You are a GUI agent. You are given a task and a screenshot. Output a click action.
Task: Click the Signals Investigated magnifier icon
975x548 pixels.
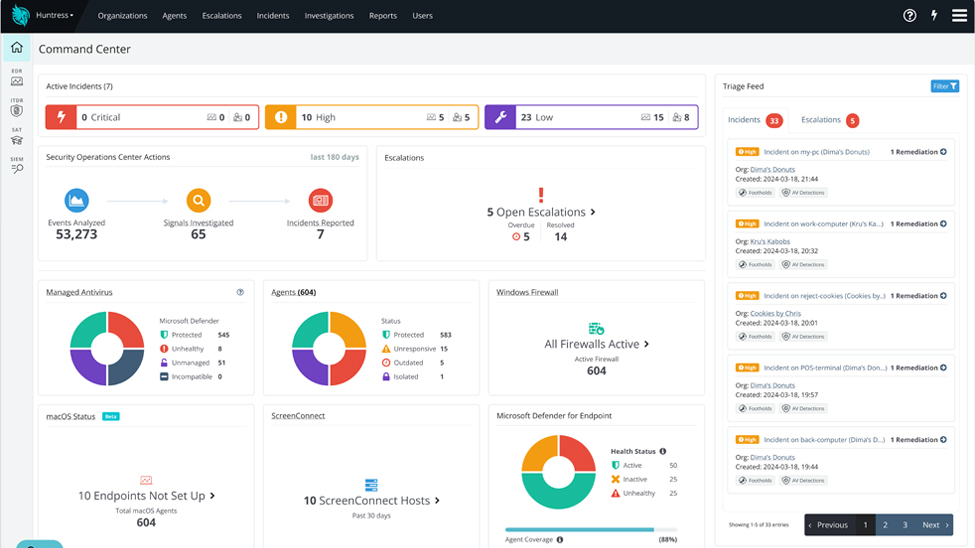pos(198,200)
